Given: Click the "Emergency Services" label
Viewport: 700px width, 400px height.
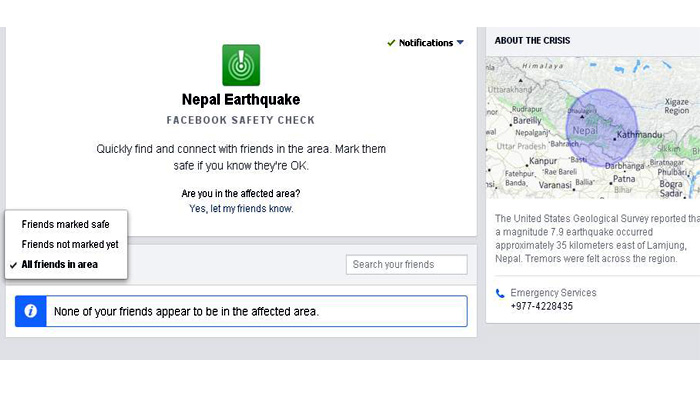Looking at the screenshot, I should (553, 293).
